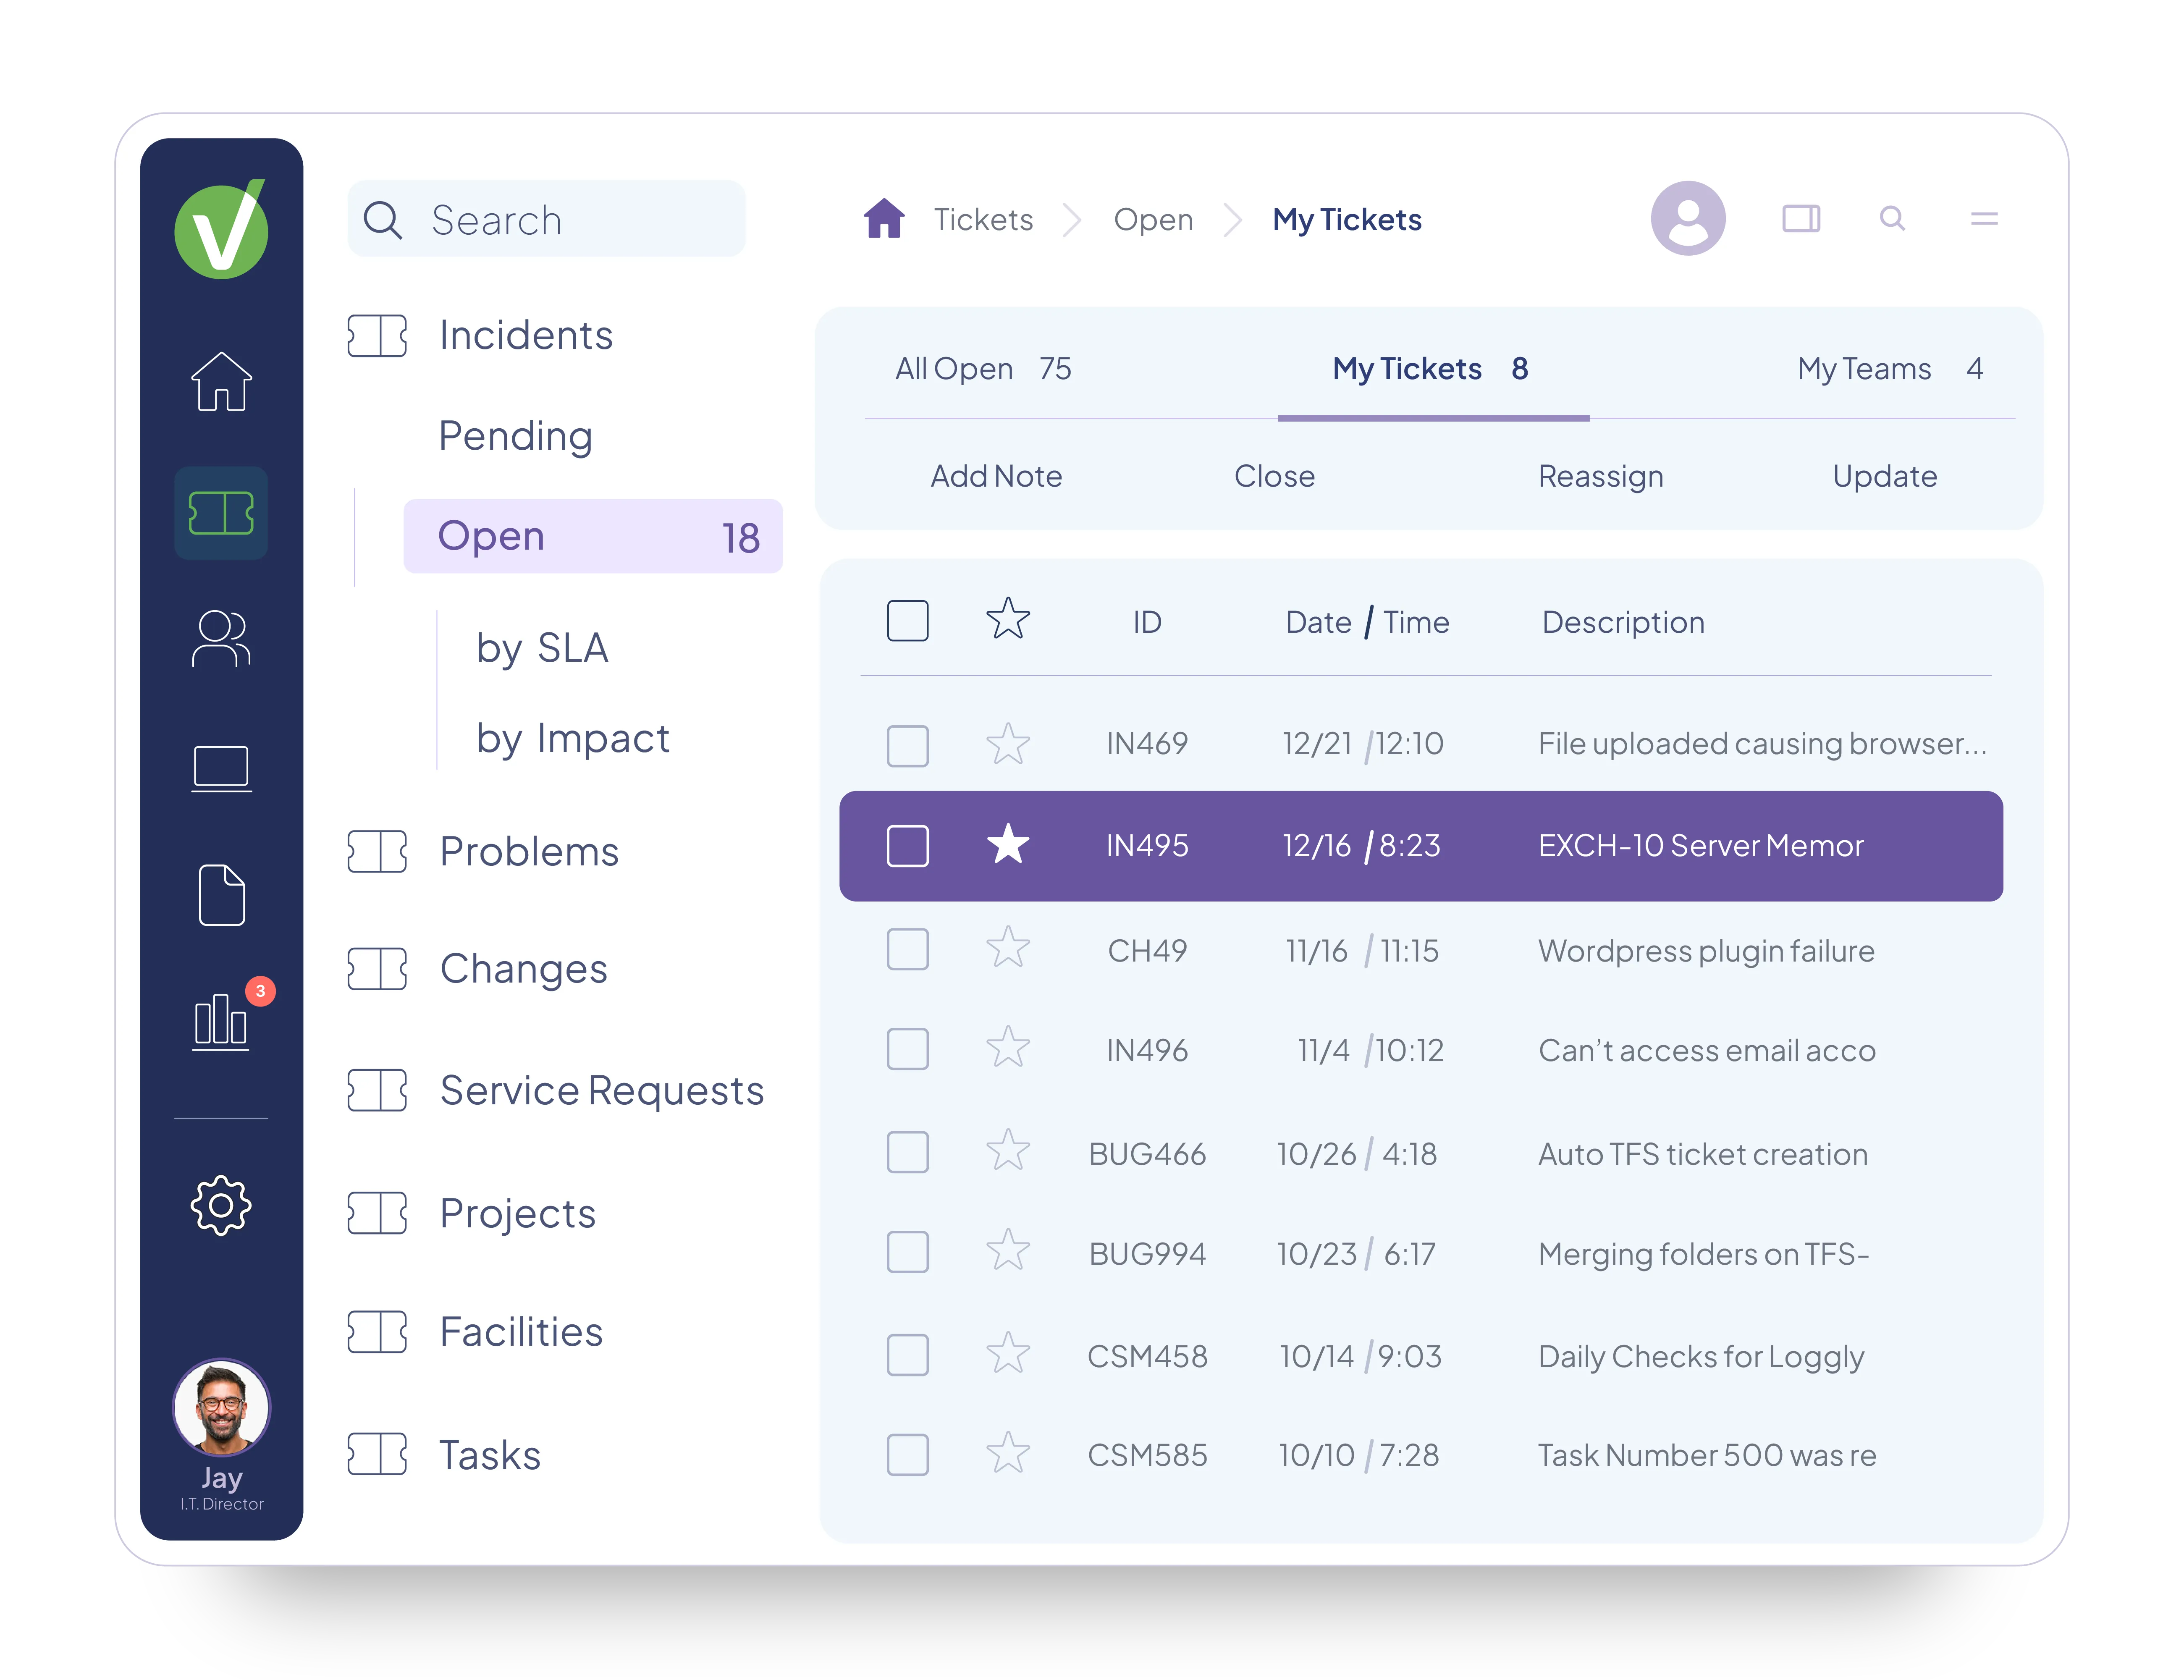
Task: Select the Tickets icon in dark sidebar
Action: pyautogui.click(x=221, y=513)
